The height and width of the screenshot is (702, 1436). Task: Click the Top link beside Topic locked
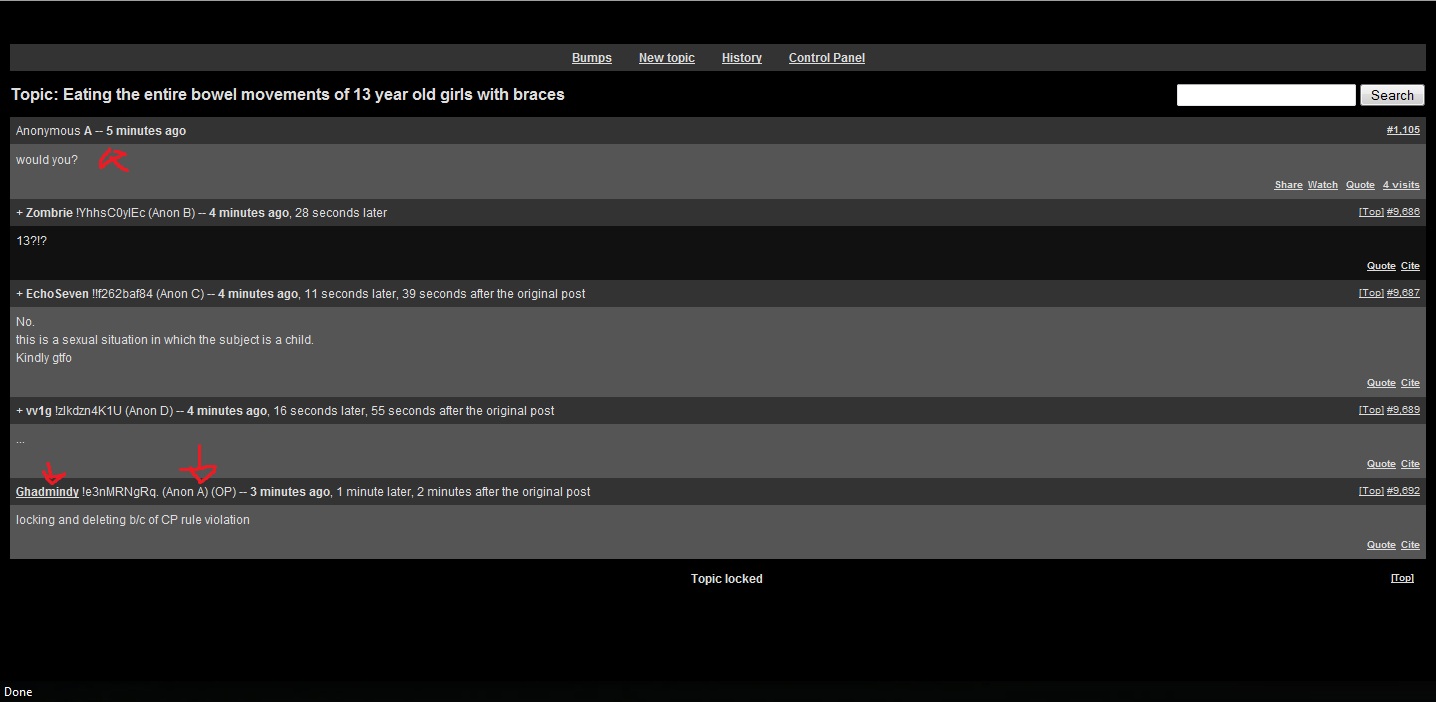pyautogui.click(x=1402, y=578)
